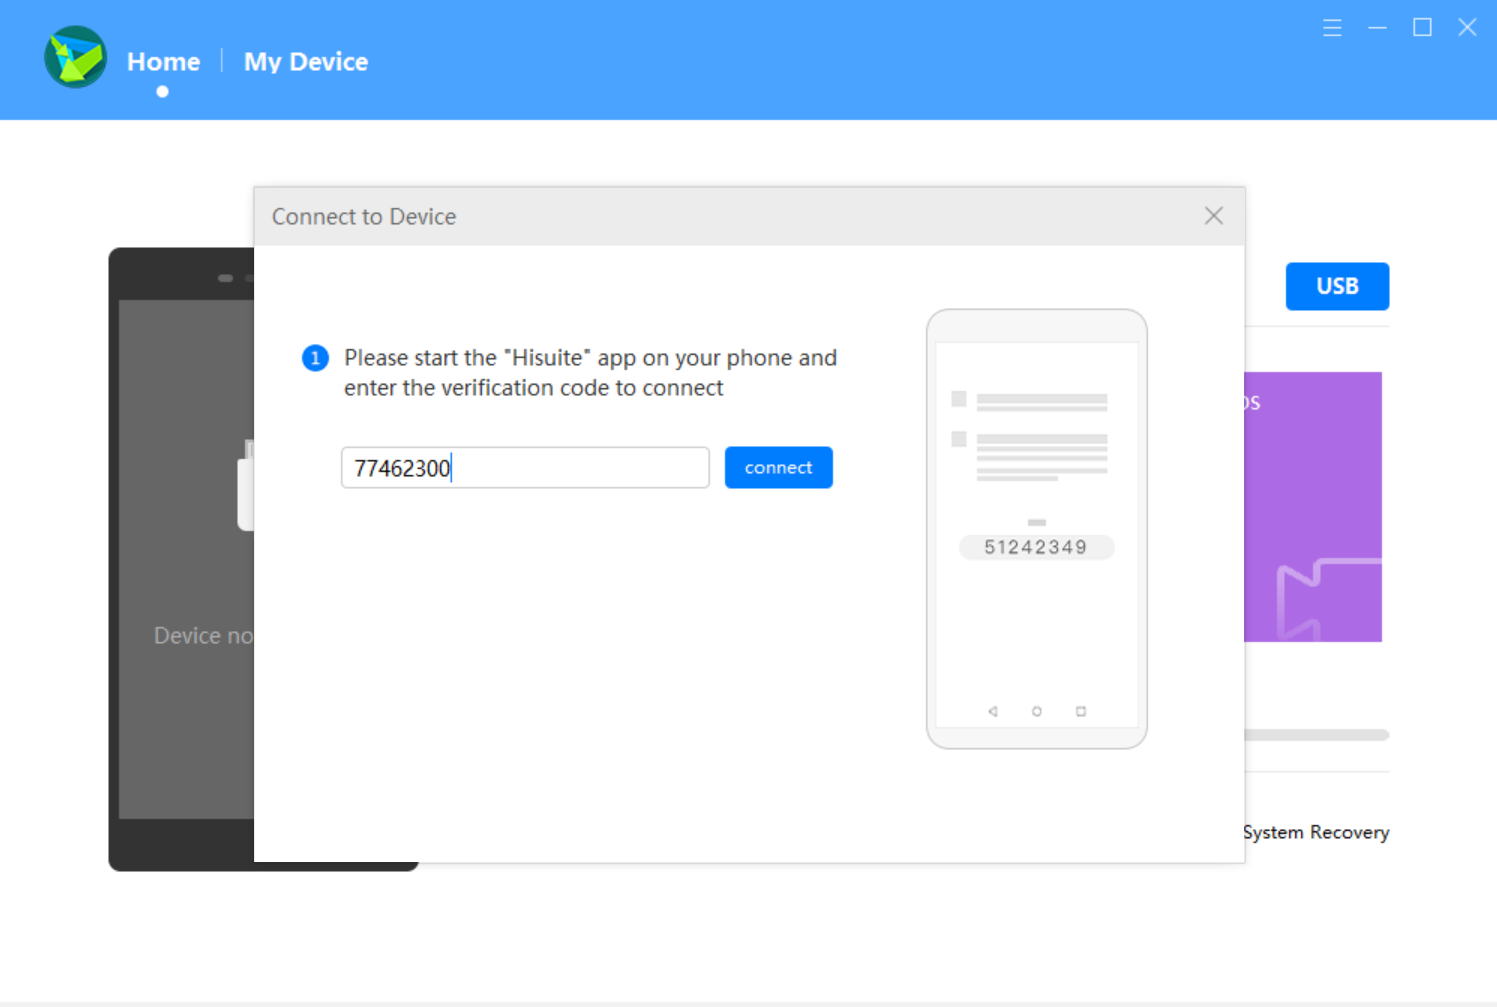Click the blue step 1 indicator
1497x1007 pixels.
click(x=315, y=357)
